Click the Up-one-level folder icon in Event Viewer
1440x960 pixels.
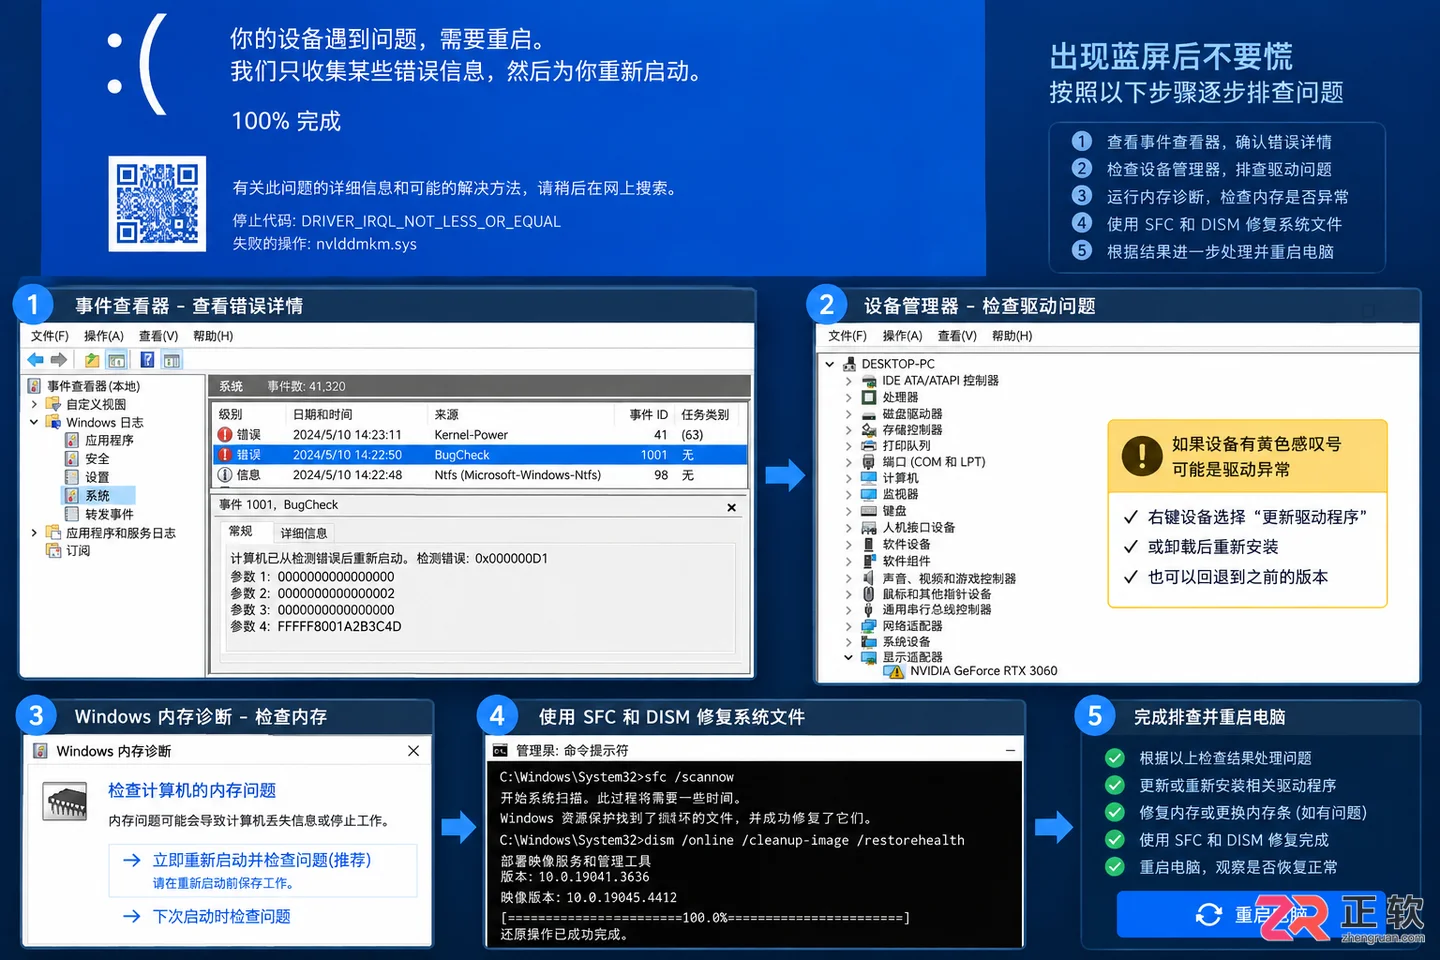(x=92, y=360)
